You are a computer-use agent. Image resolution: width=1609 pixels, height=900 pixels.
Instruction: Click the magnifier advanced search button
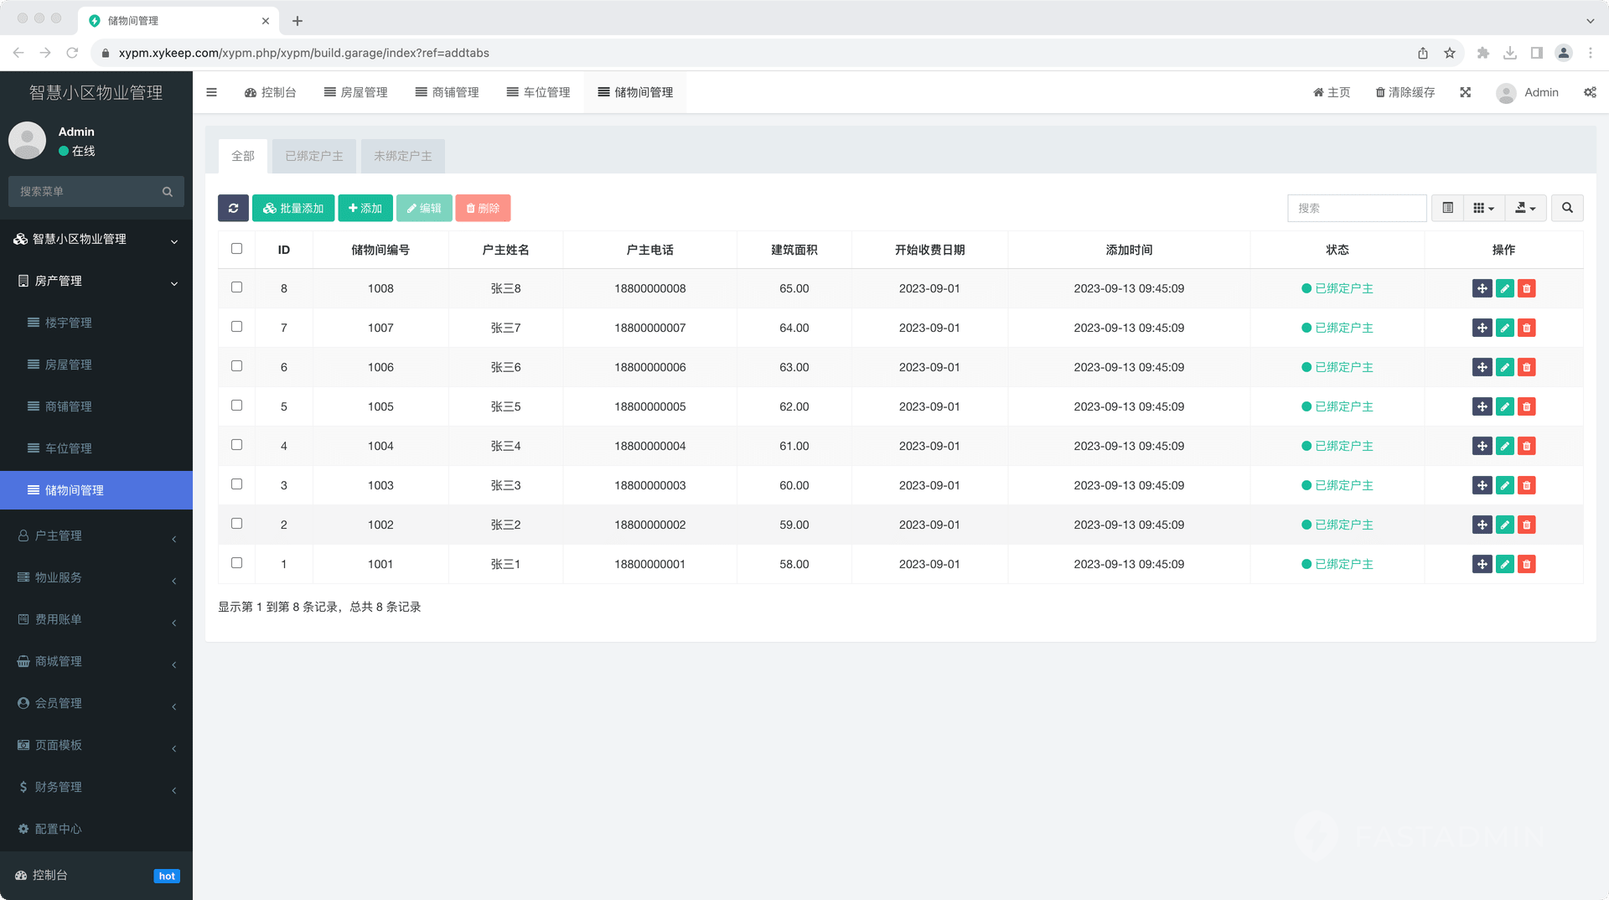coord(1567,208)
